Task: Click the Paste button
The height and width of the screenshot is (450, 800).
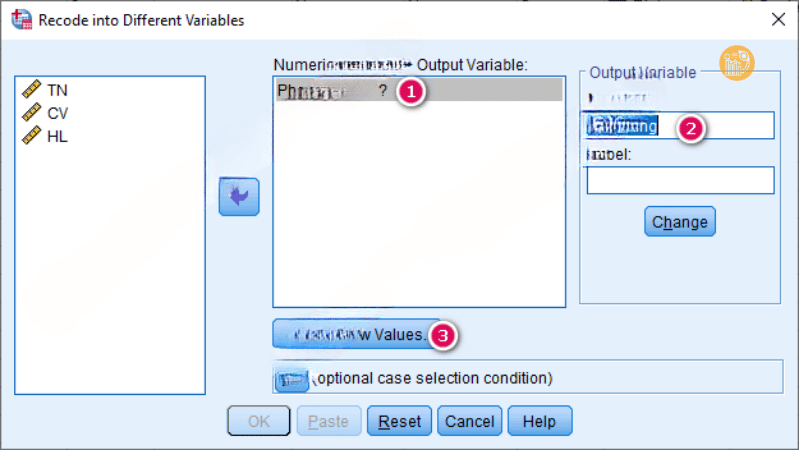Action: [329, 421]
